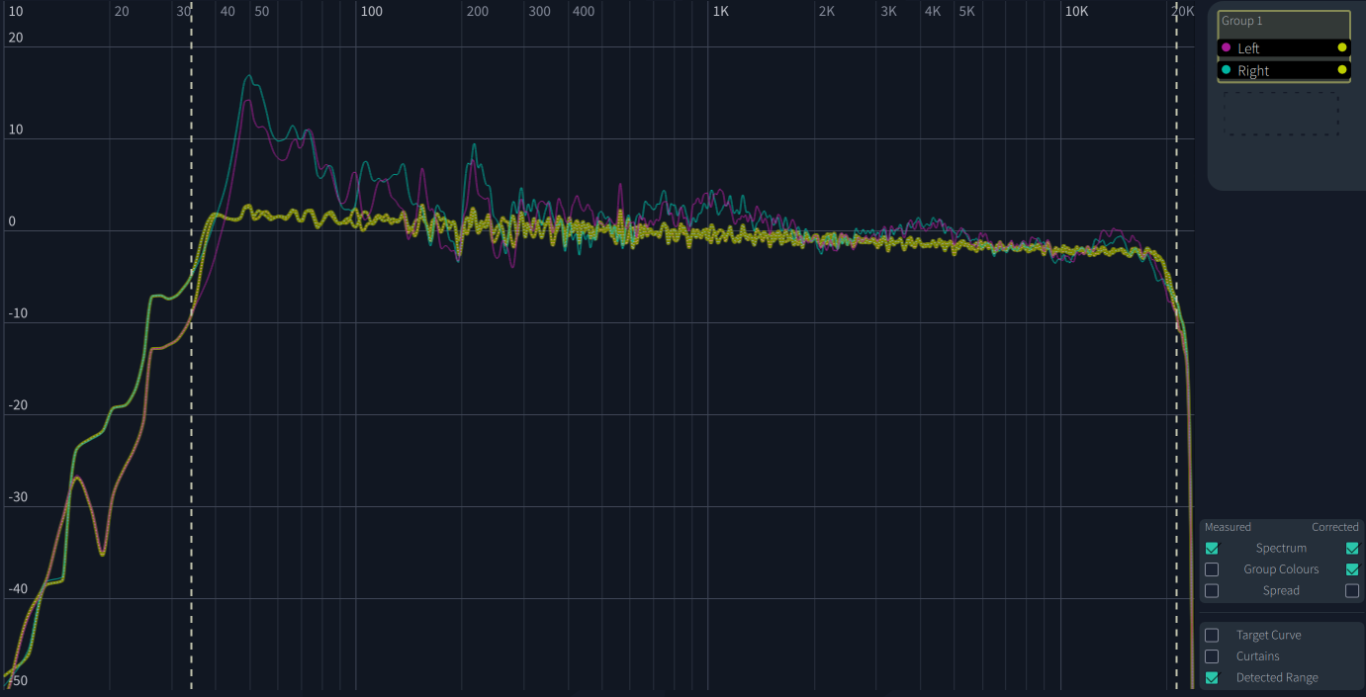Click the magenta dot of Left channel

tap(1226, 48)
